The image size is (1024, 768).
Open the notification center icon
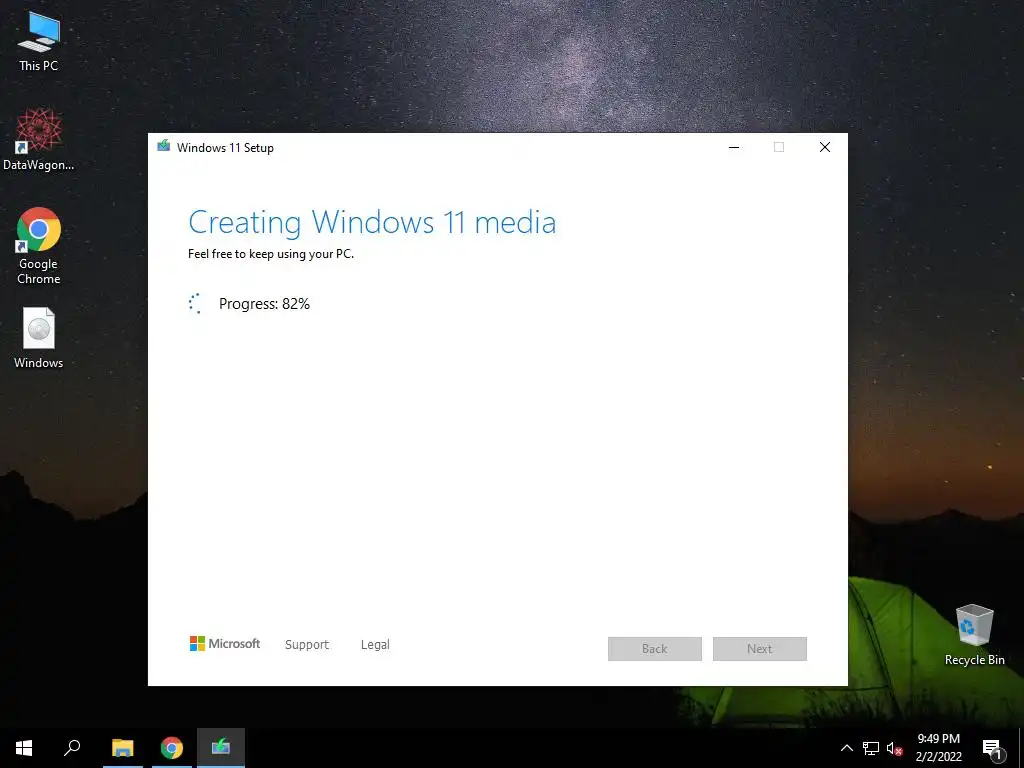(x=993, y=748)
